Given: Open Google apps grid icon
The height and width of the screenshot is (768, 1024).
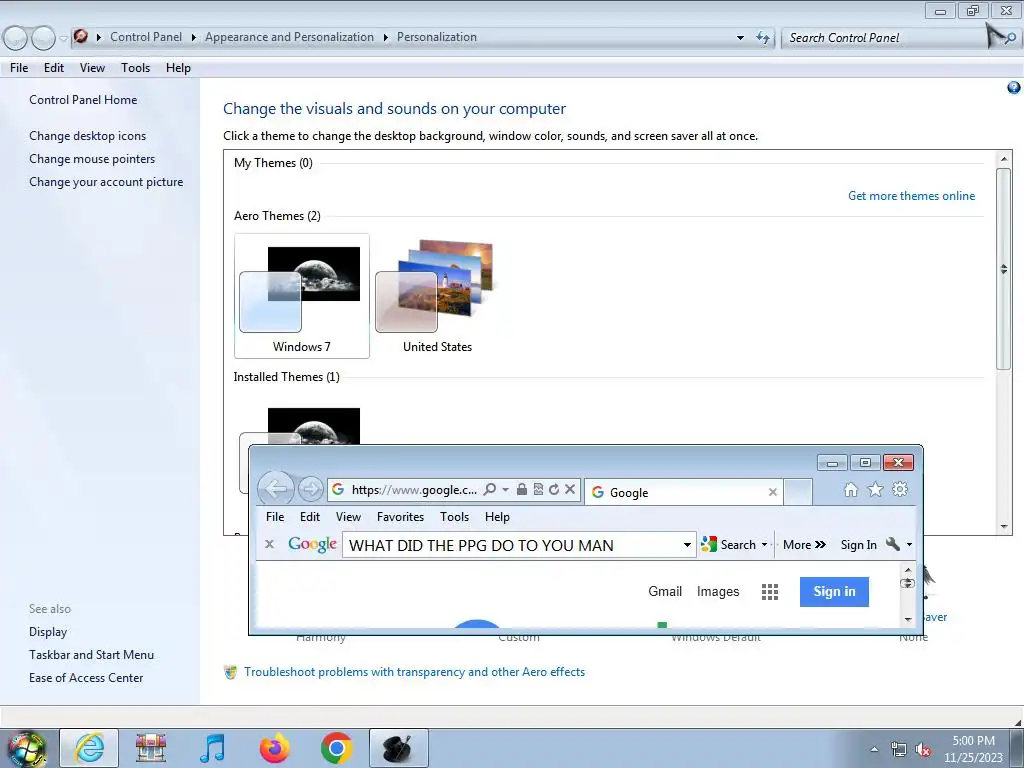Looking at the screenshot, I should 770,592.
